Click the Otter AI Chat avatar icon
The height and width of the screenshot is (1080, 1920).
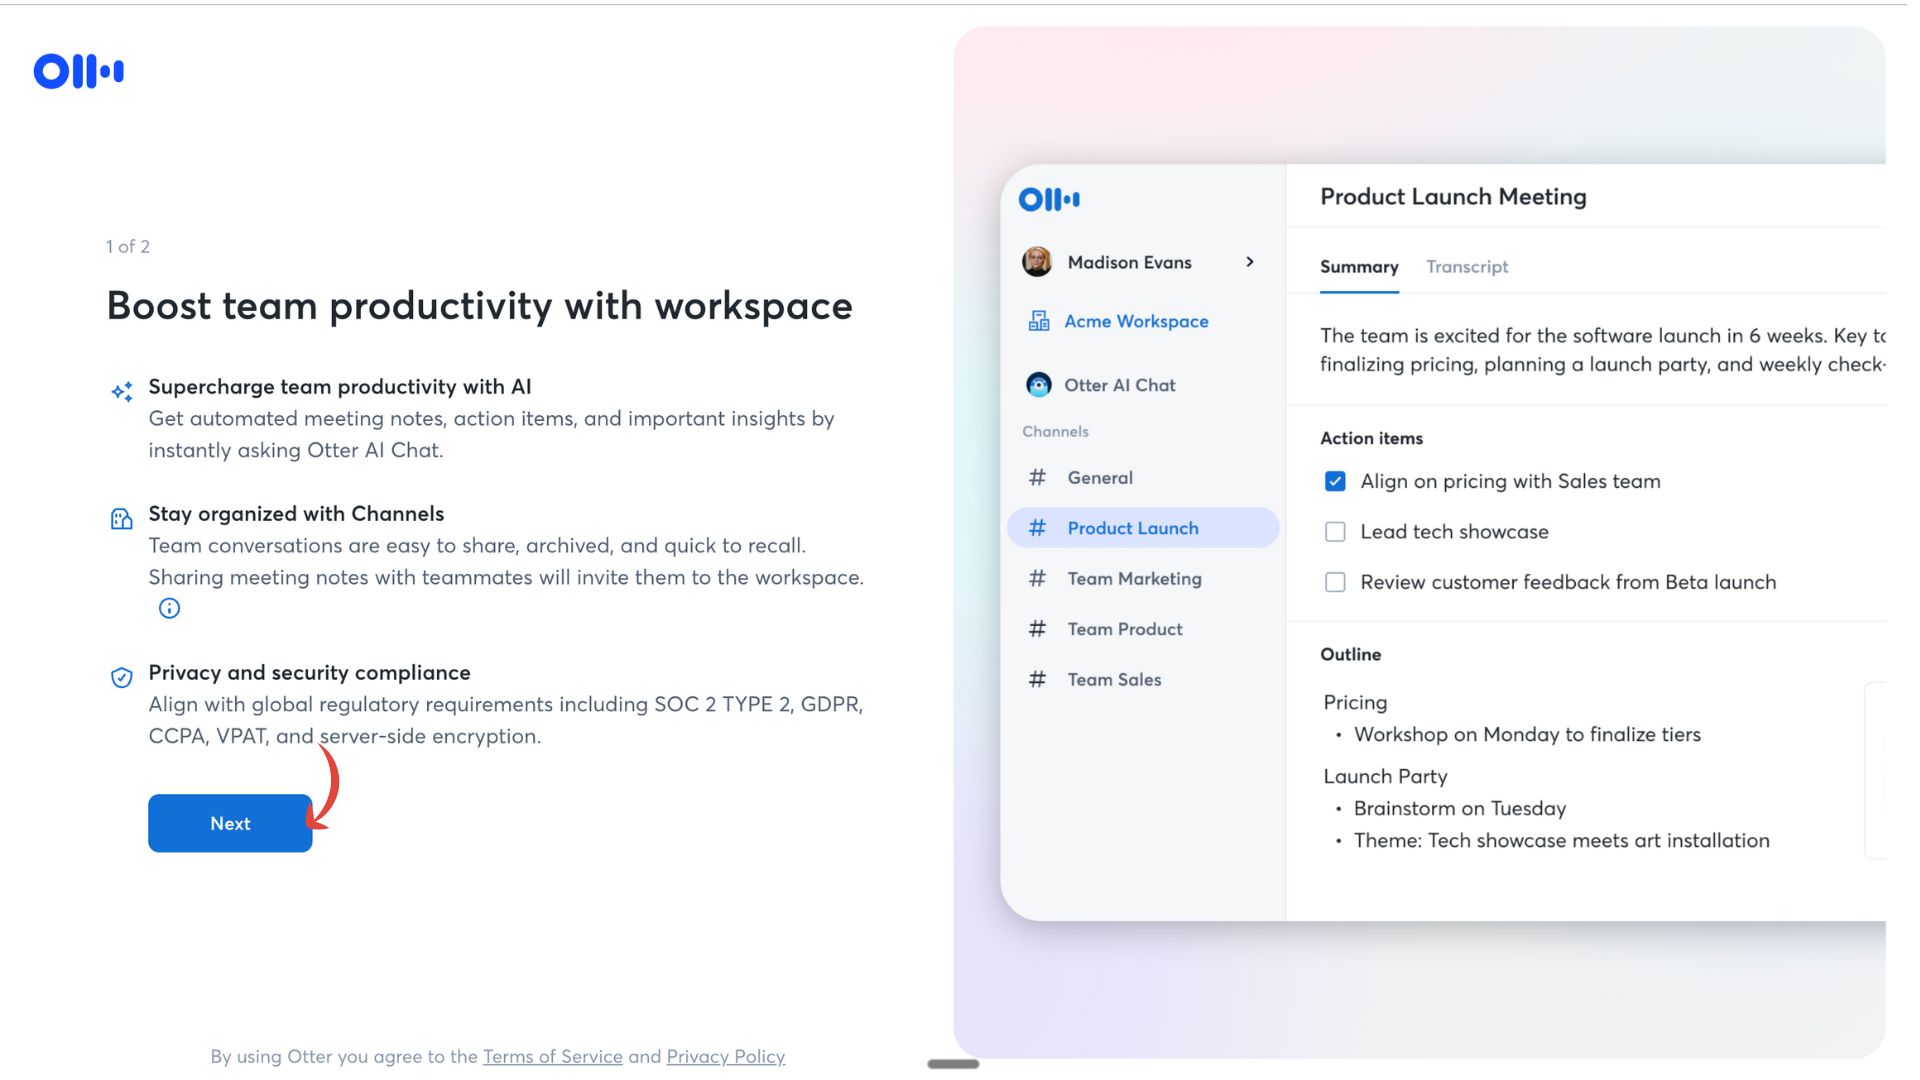[x=1039, y=385]
